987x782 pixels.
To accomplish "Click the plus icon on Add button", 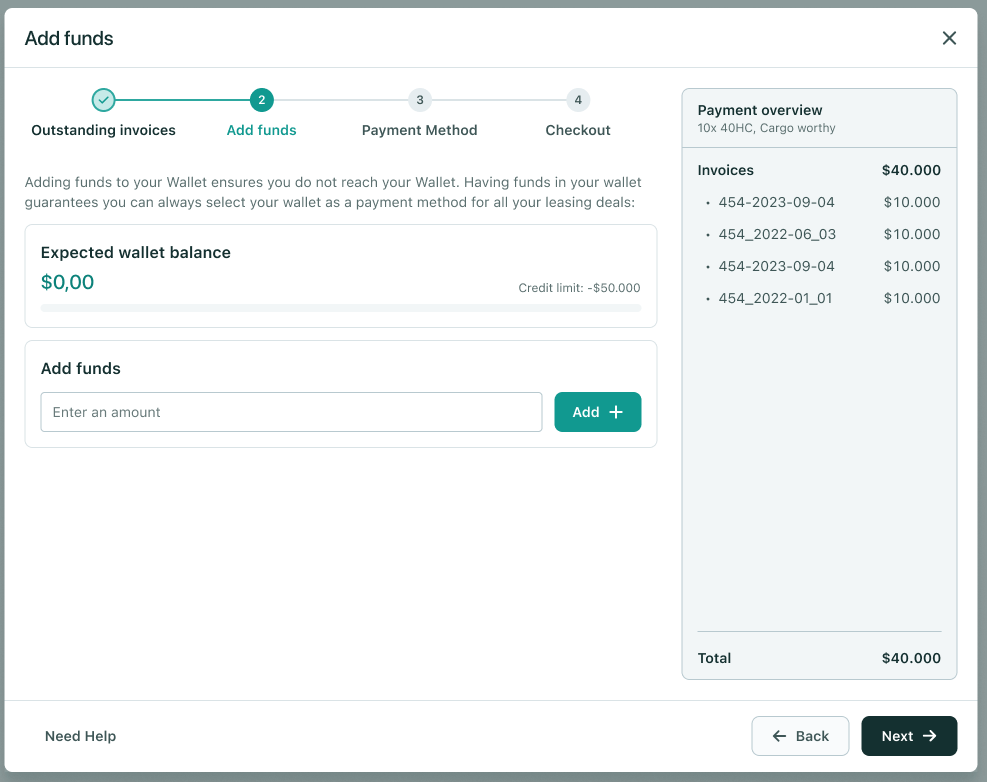I will [x=616, y=412].
